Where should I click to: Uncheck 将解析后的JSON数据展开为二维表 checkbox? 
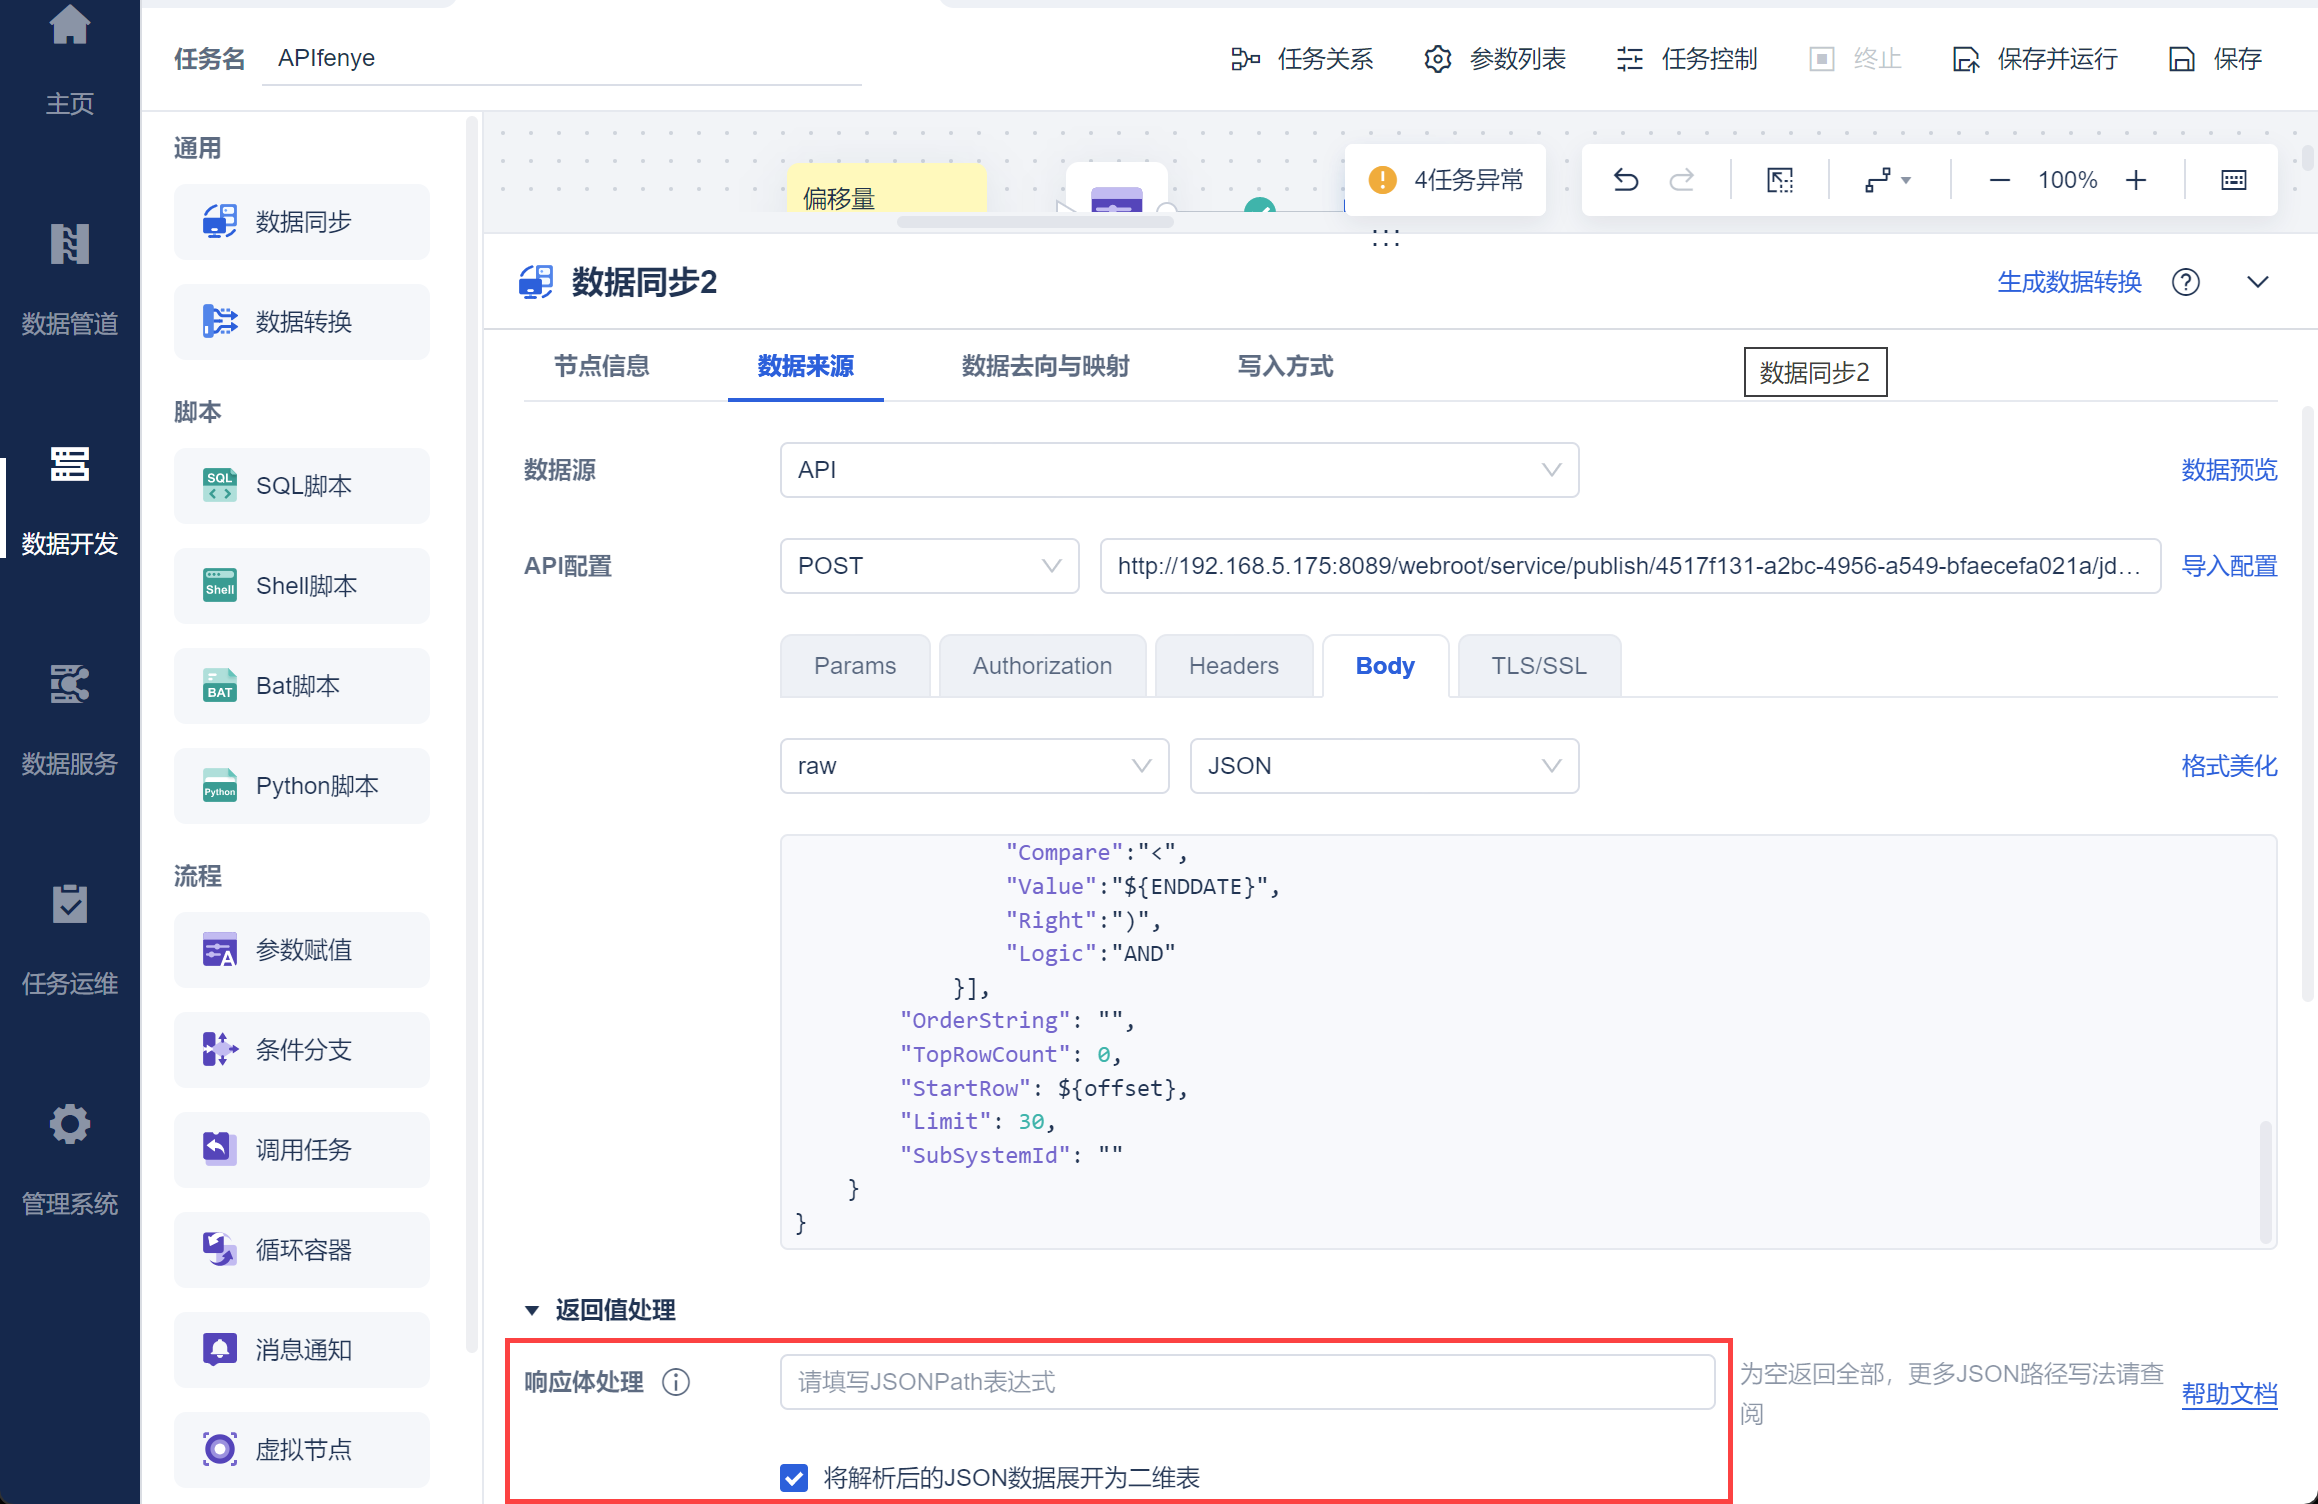794,1477
